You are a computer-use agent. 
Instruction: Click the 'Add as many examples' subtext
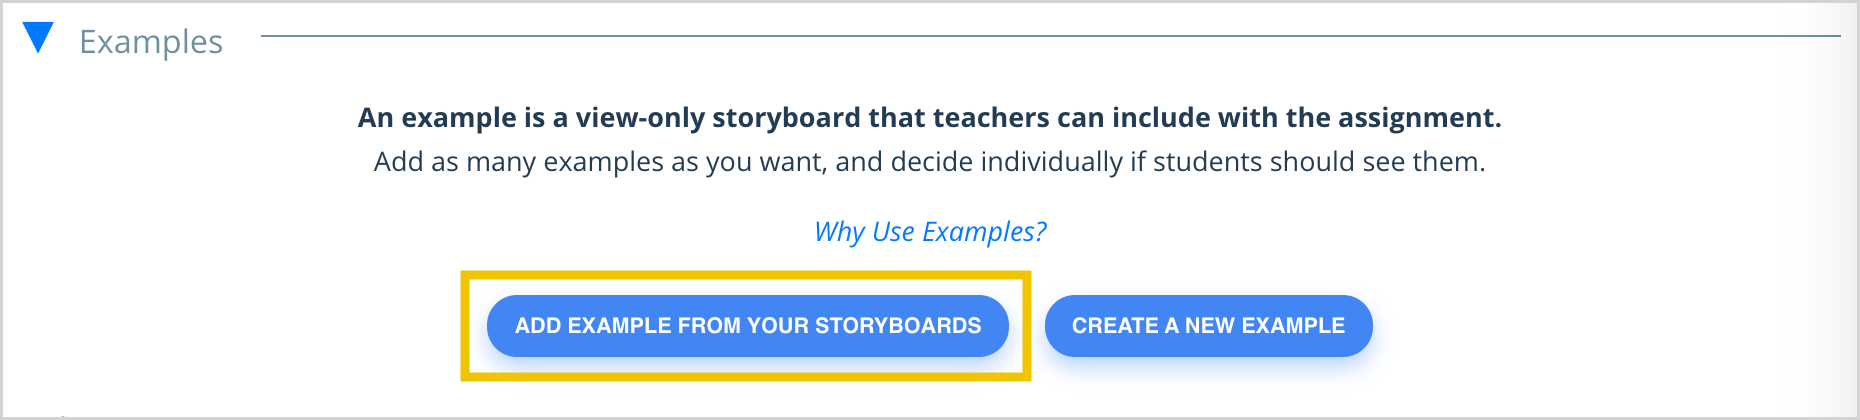930,161
